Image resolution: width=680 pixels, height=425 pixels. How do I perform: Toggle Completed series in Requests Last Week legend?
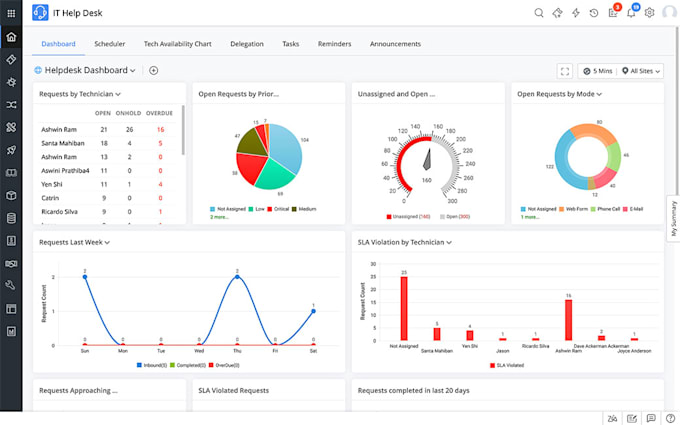(x=188, y=365)
